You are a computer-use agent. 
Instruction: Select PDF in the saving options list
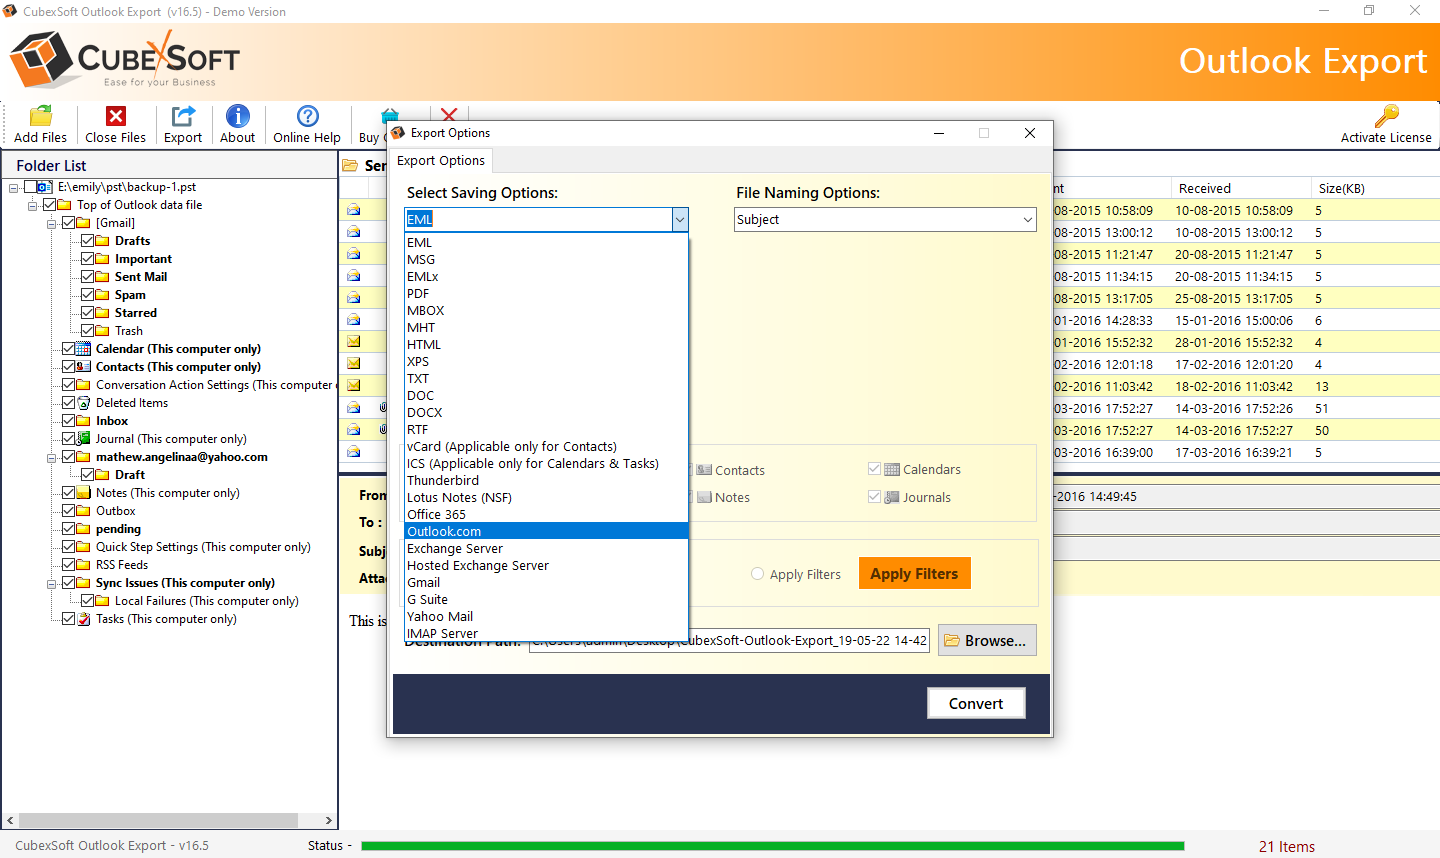click(x=418, y=294)
